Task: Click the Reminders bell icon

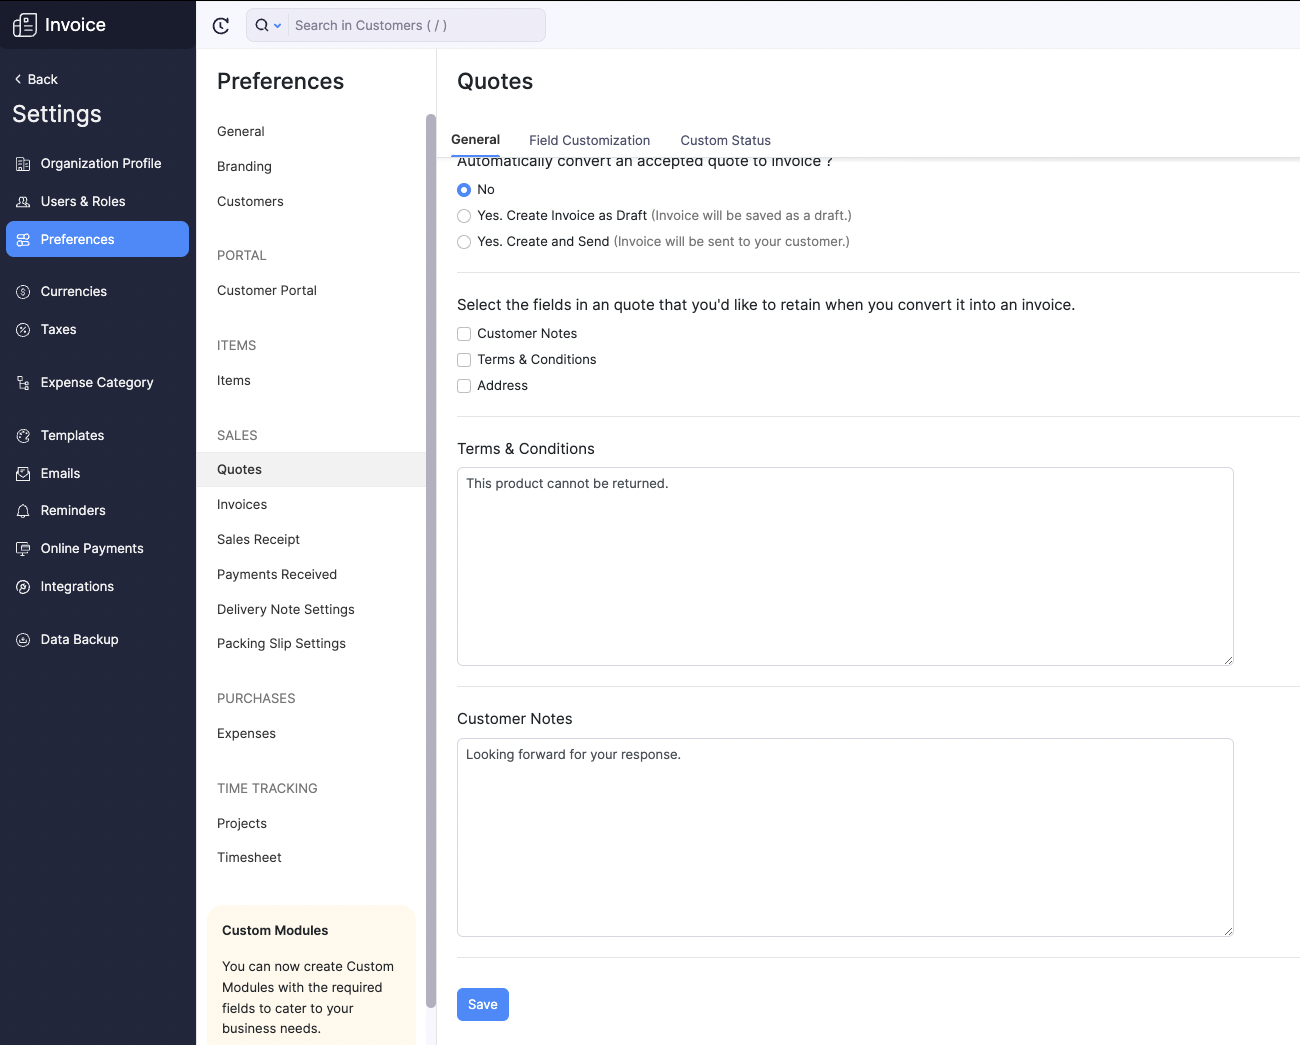Action: pos(22,510)
